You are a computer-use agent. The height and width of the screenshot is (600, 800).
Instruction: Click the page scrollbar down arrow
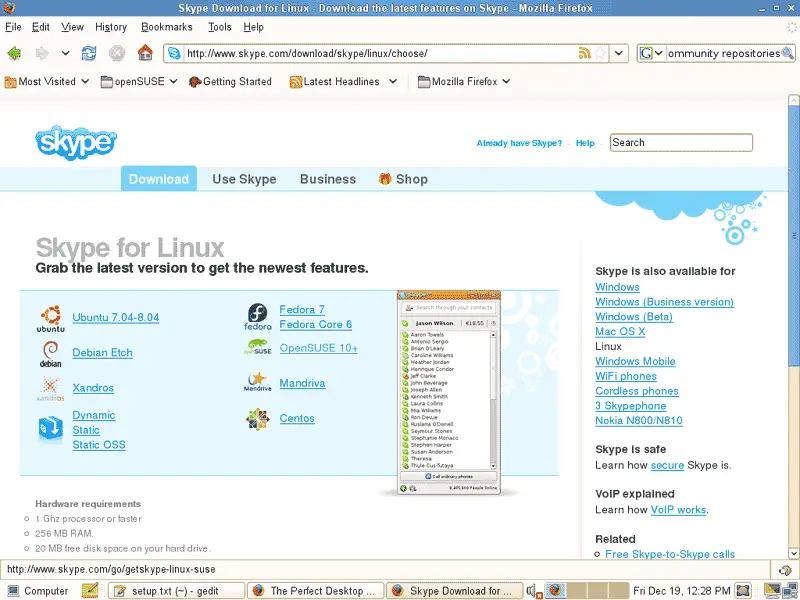(x=793, y=553)
